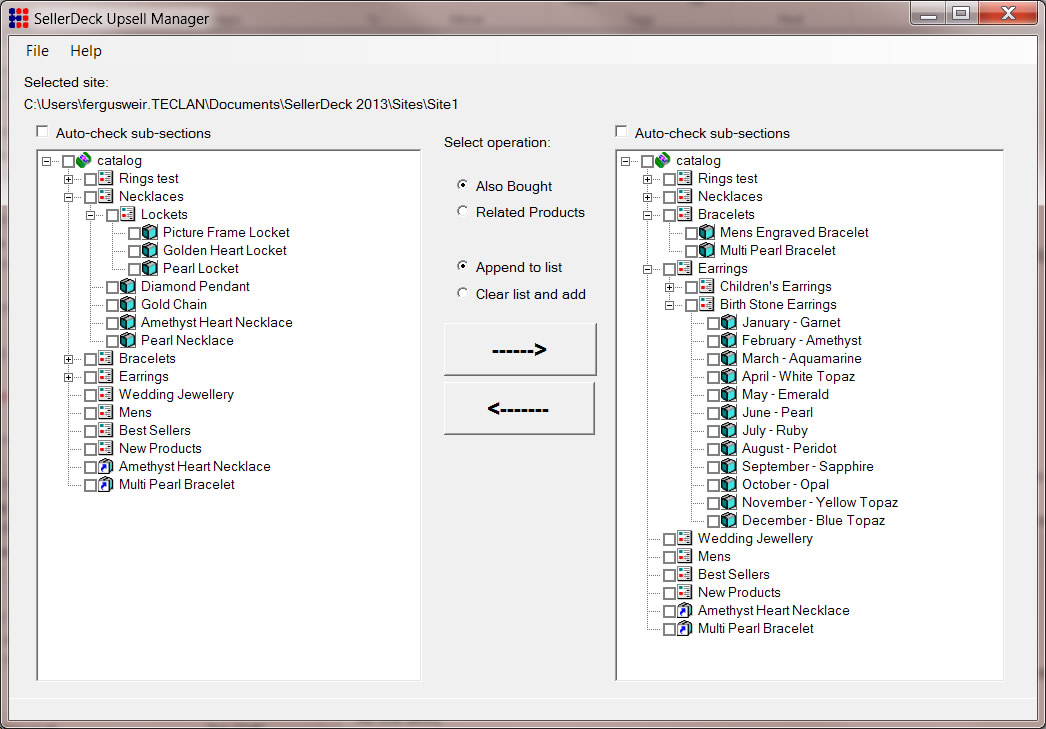Open the Help menu
The height and width of the screenshot is (729, 1046).
click(x=86, y=51)
